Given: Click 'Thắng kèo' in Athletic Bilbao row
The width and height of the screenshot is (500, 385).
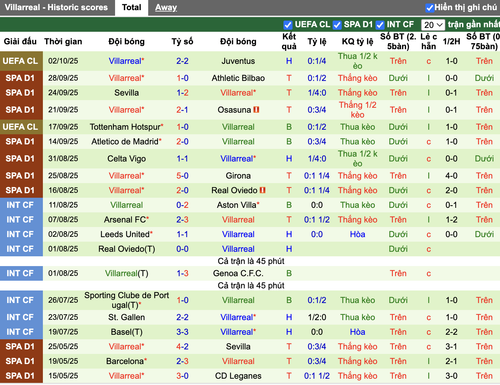Looking at the screenshot, I should pyautogui.click(x=357, y=78).
